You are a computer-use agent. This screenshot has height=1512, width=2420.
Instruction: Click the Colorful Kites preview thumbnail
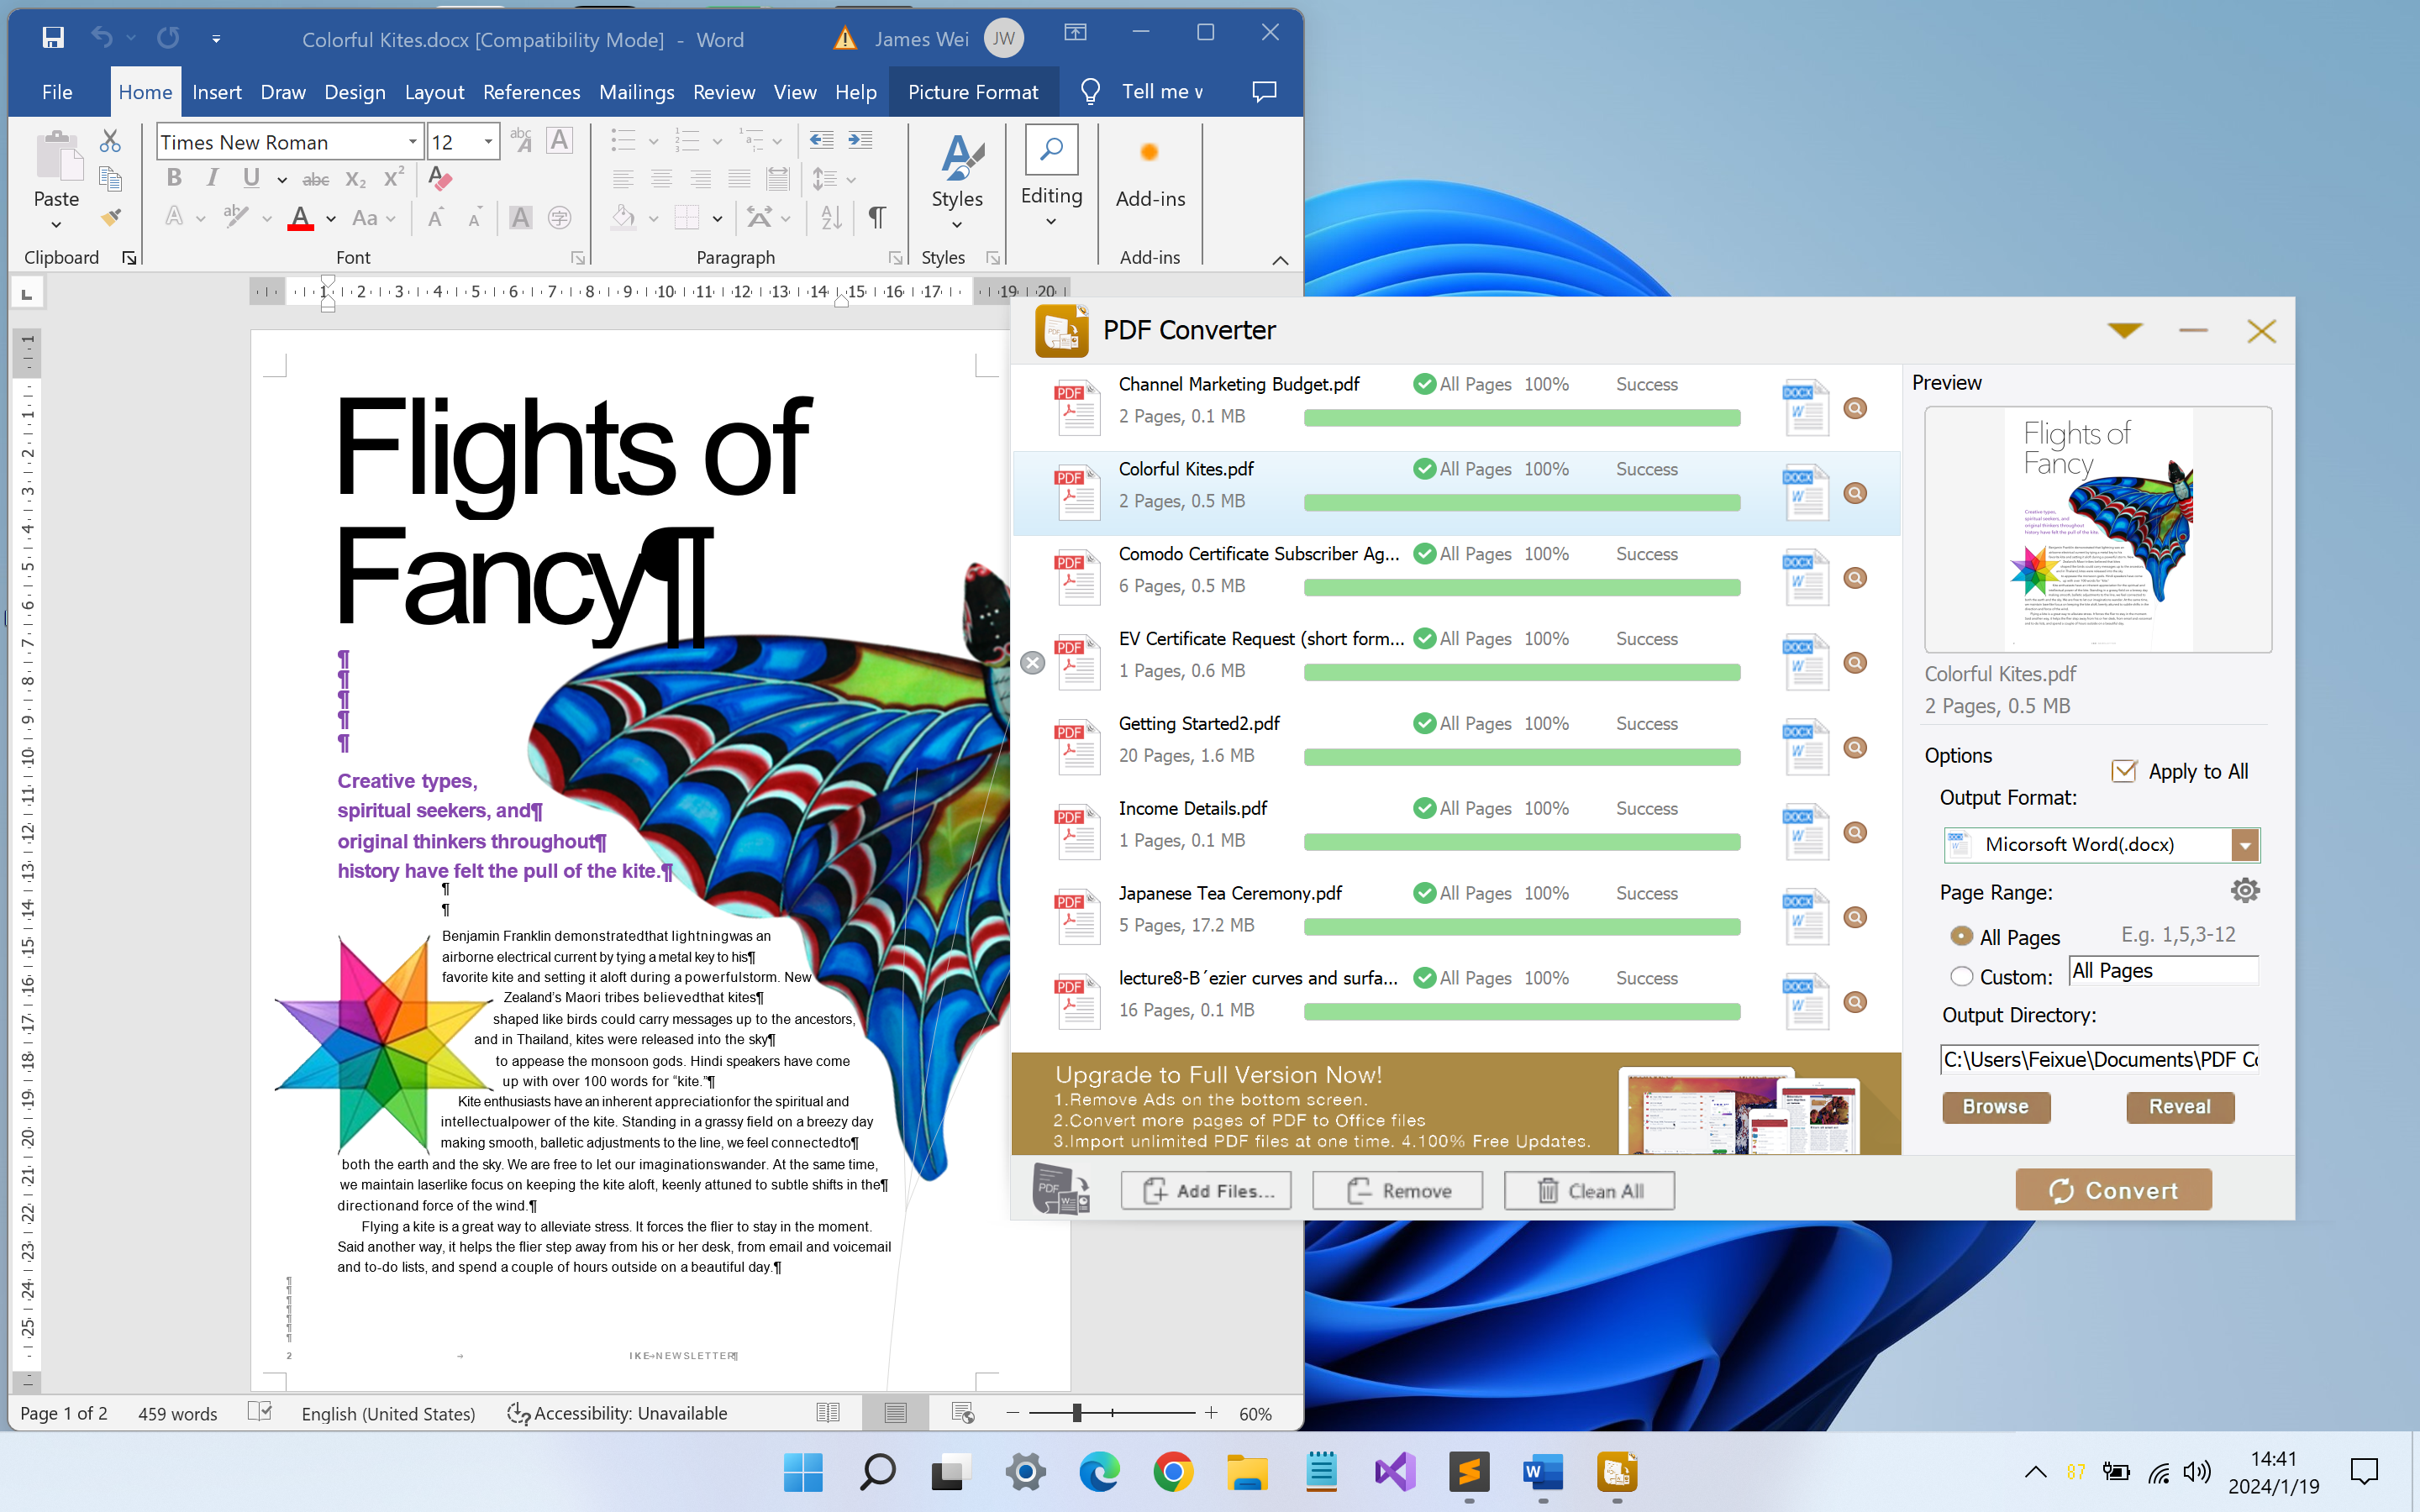point(2098,530)
